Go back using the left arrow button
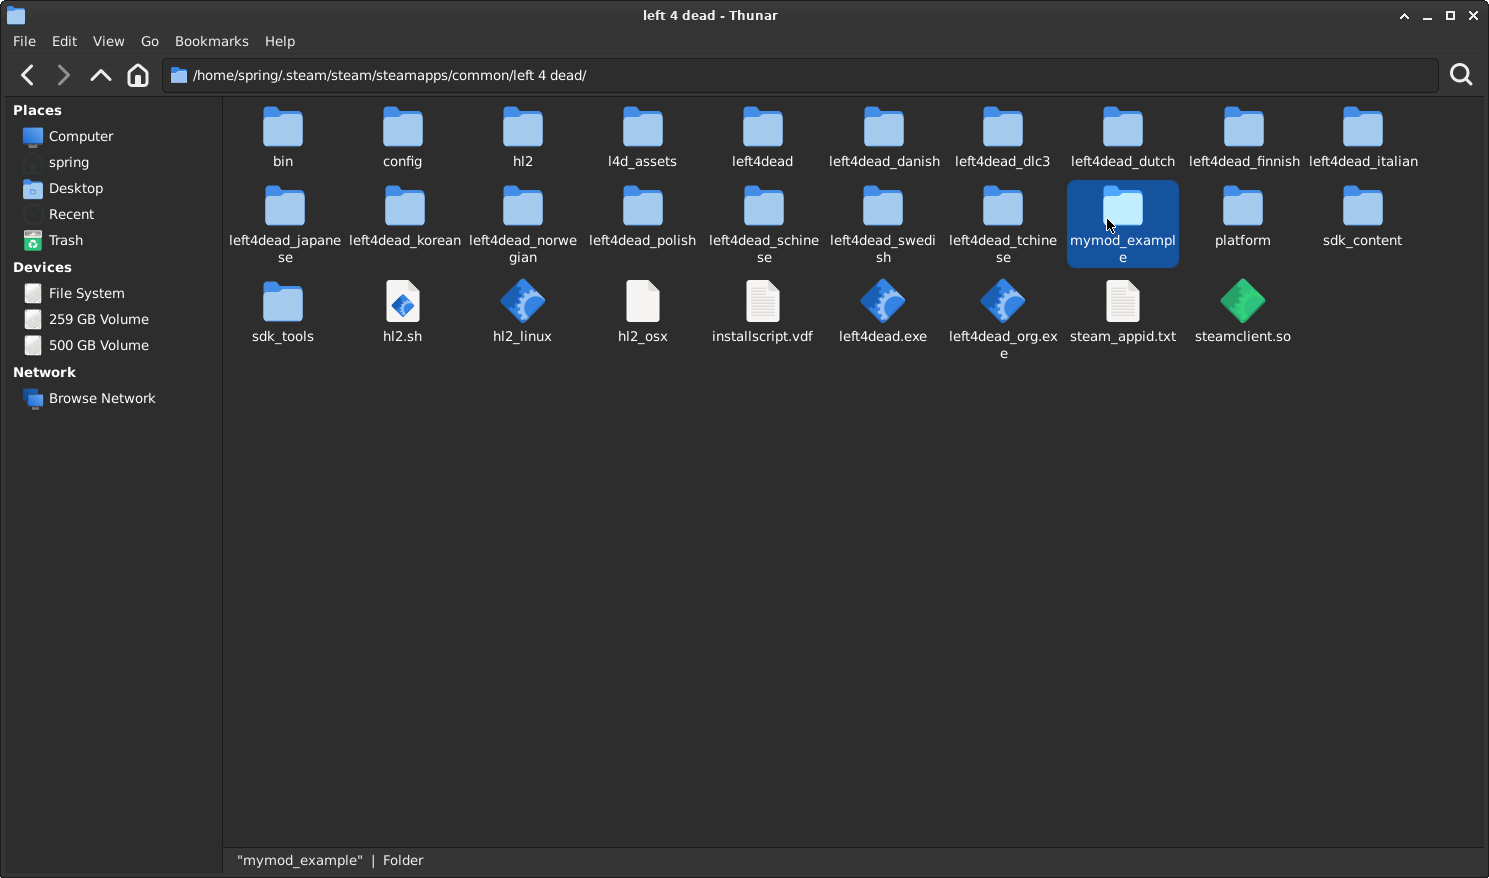This screenshot has width=1489, height=878. pos(28,75)
